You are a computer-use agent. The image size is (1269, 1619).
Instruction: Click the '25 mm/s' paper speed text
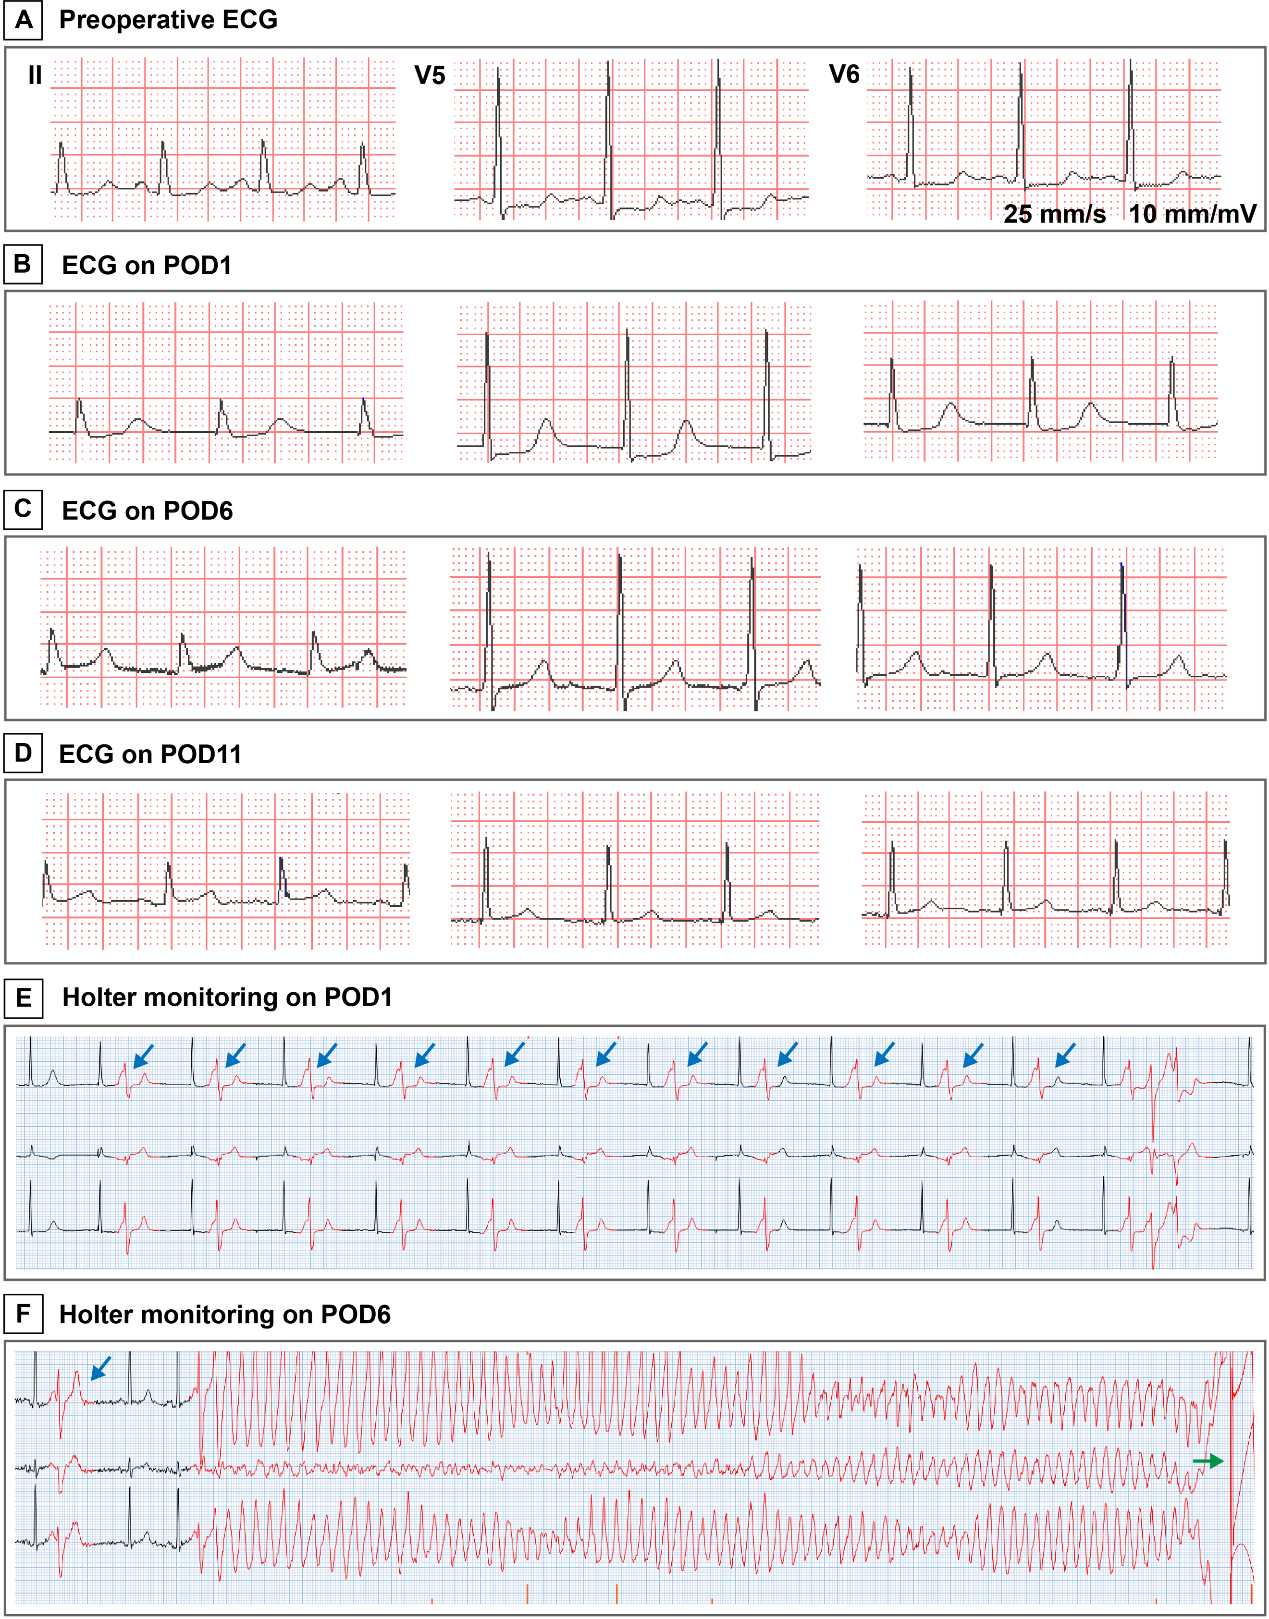[x=1054, y=213]
